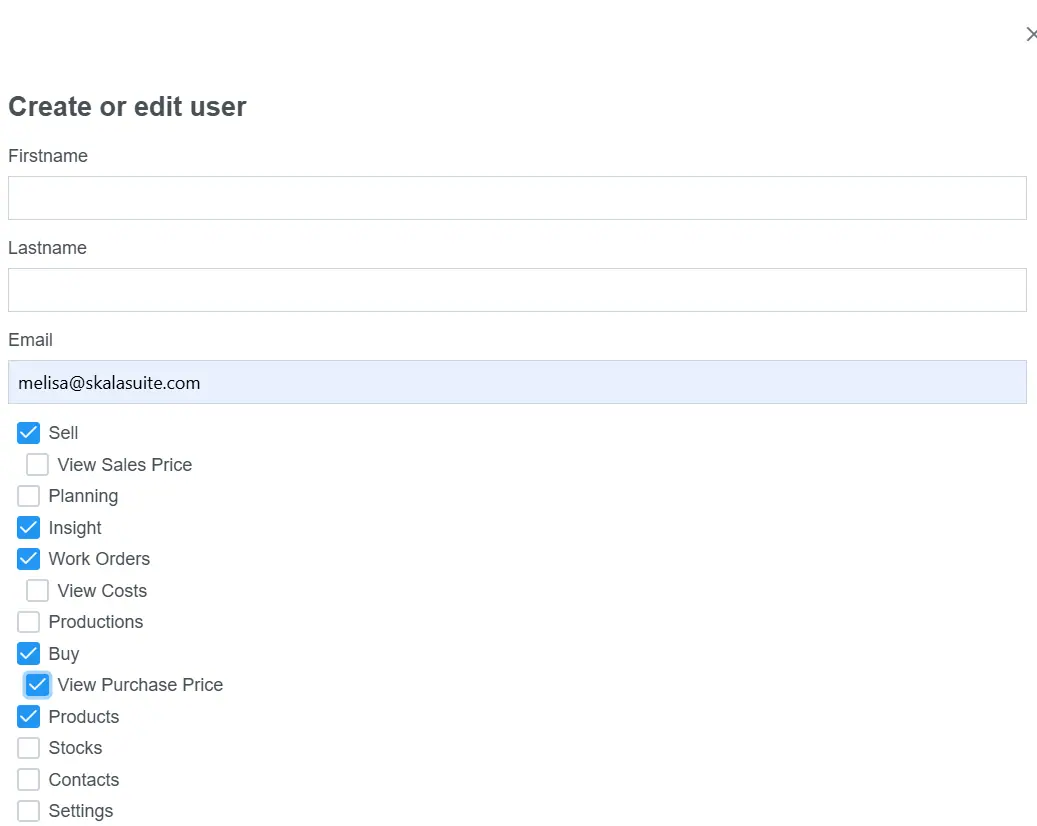Click the Lastname label text
This screenshot has width=1037, height=826.
pyautogui.click(x=47, y=248)
